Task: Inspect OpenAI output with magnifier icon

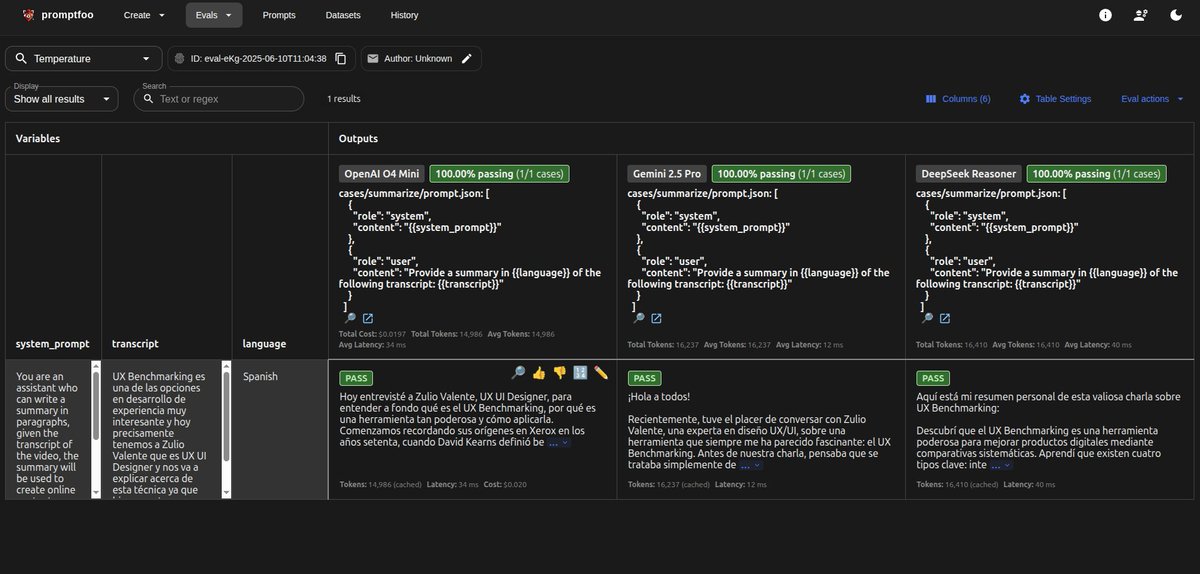Action: coord(518,372)
